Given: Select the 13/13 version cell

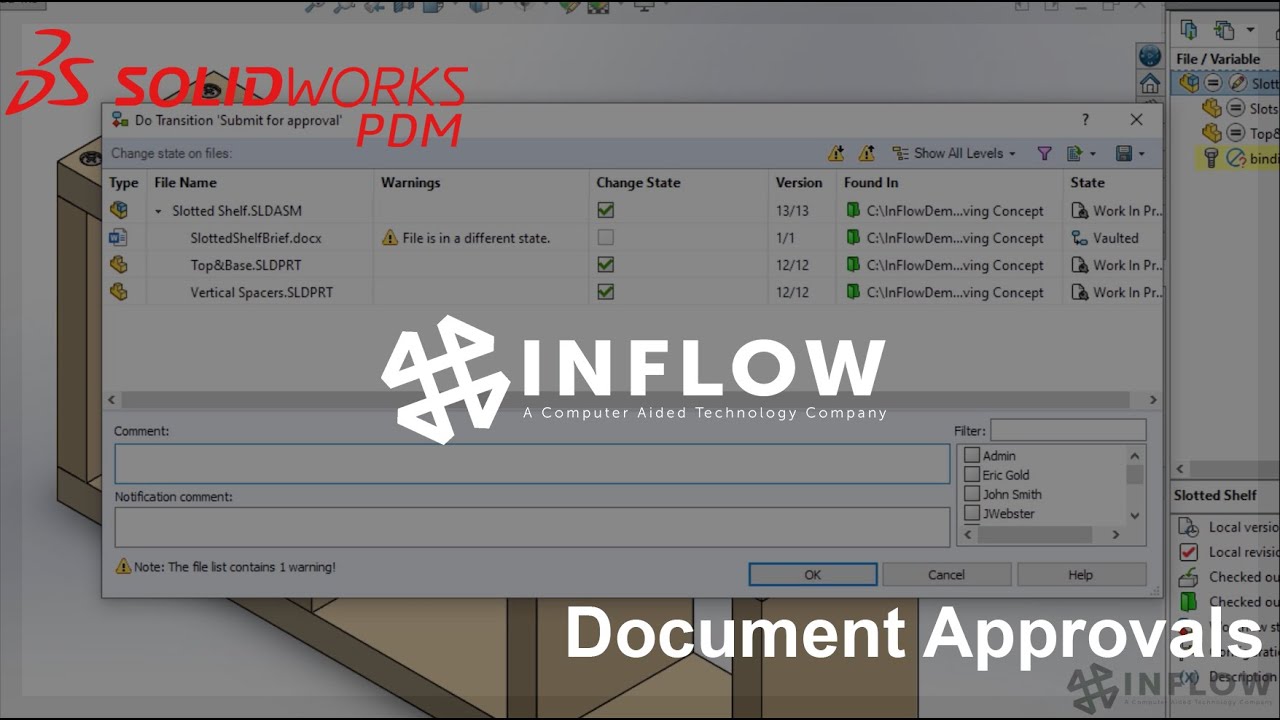Looking at the screenshot, I should 792,211.
